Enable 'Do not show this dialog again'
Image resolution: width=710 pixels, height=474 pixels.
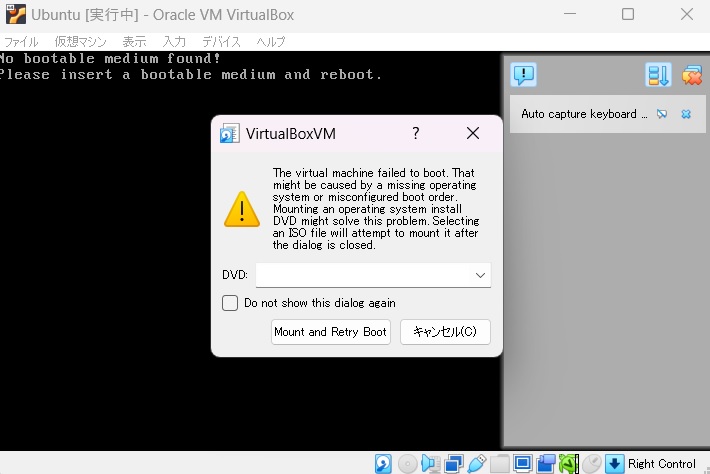point(230,303)
